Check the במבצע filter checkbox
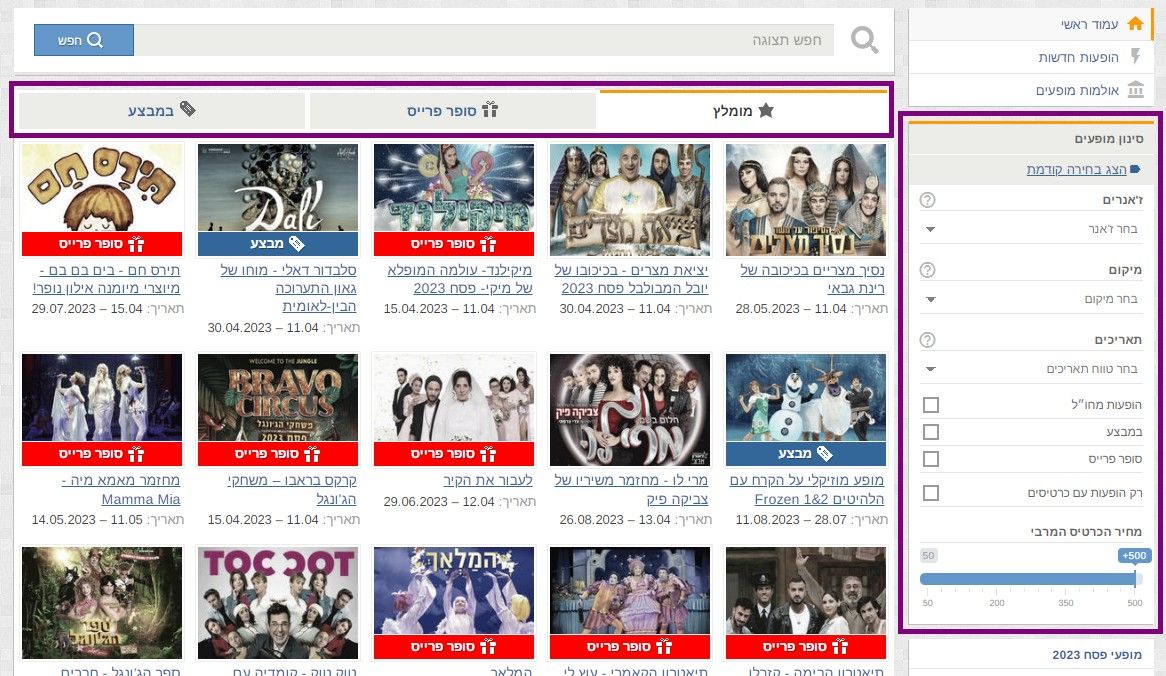Screen dimensions: 1166x676 [x=931, y=432]
